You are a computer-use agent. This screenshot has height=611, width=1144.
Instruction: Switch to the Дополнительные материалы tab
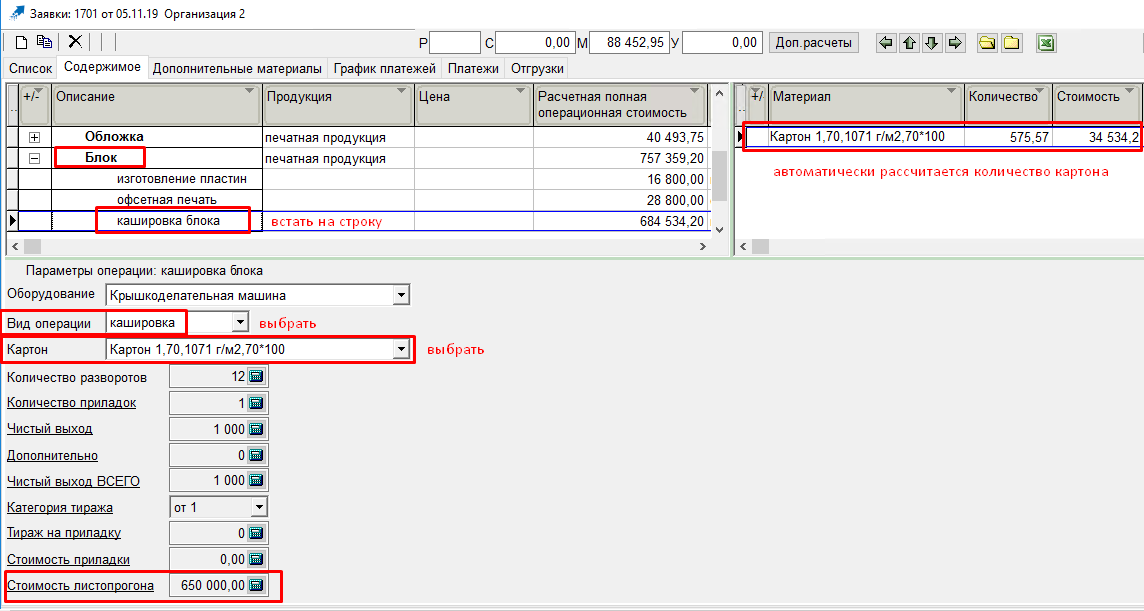pos(237,69)
